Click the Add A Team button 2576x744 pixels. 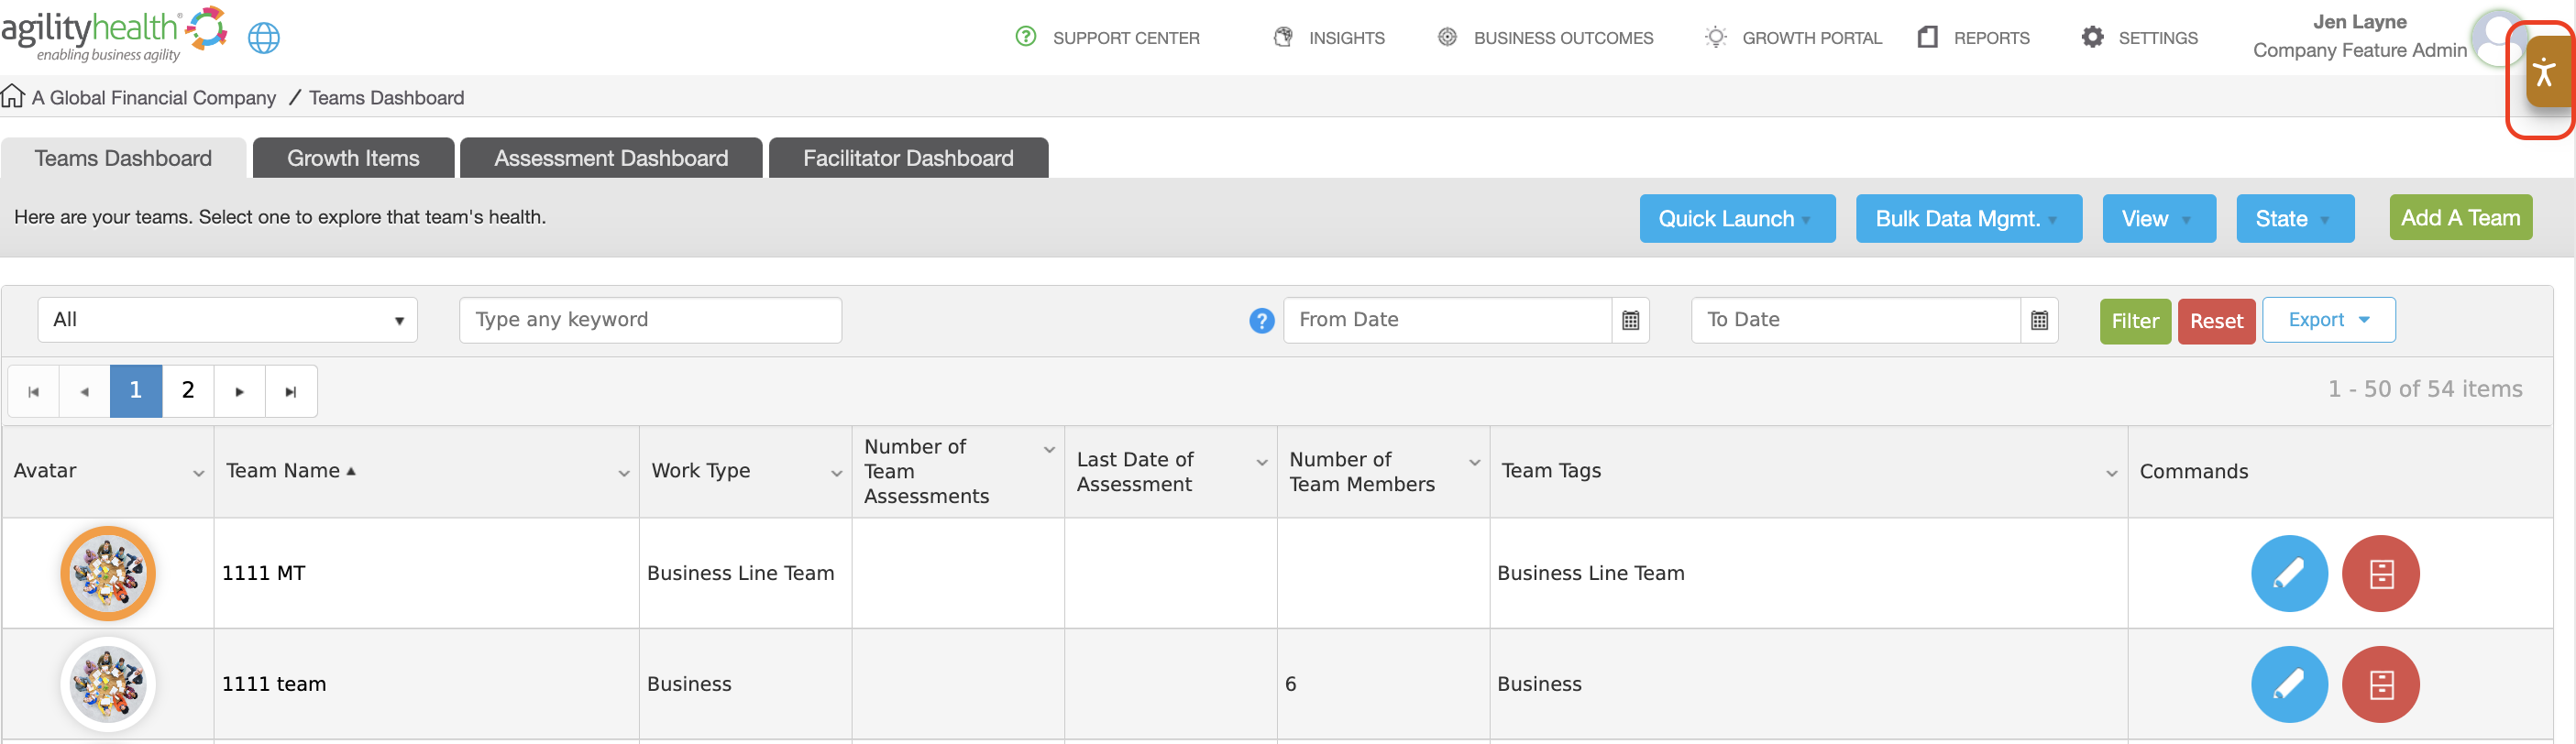(x=2460, y=218)
